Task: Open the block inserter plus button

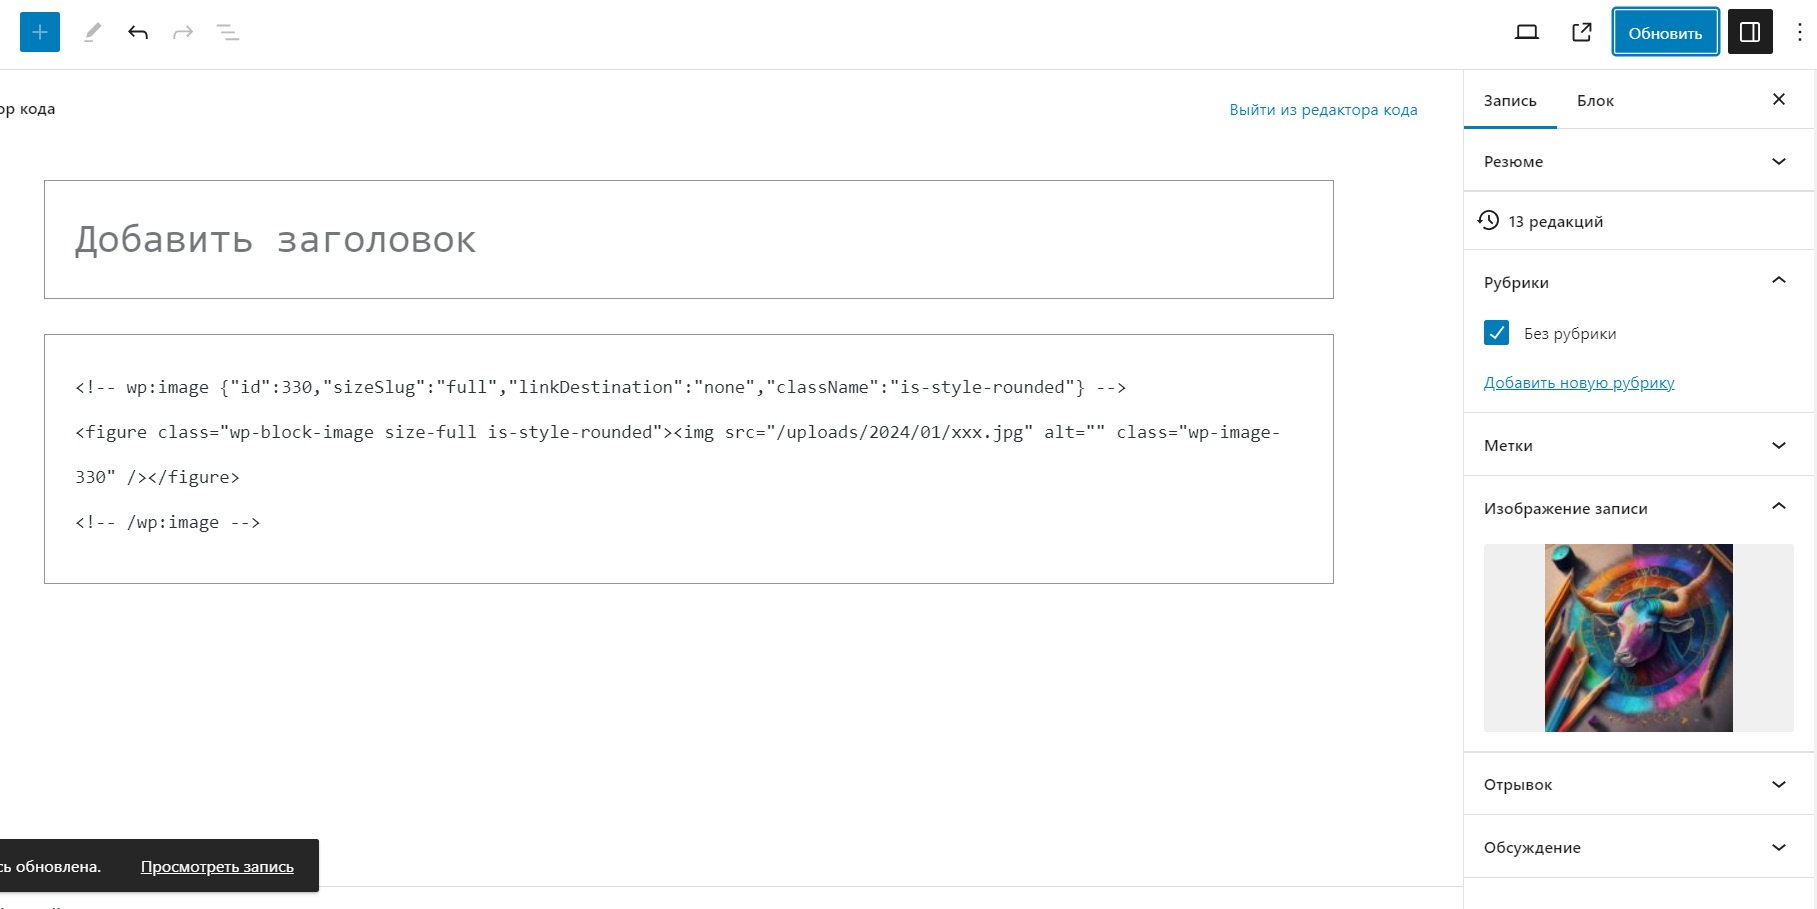Action: pos(40,32)
